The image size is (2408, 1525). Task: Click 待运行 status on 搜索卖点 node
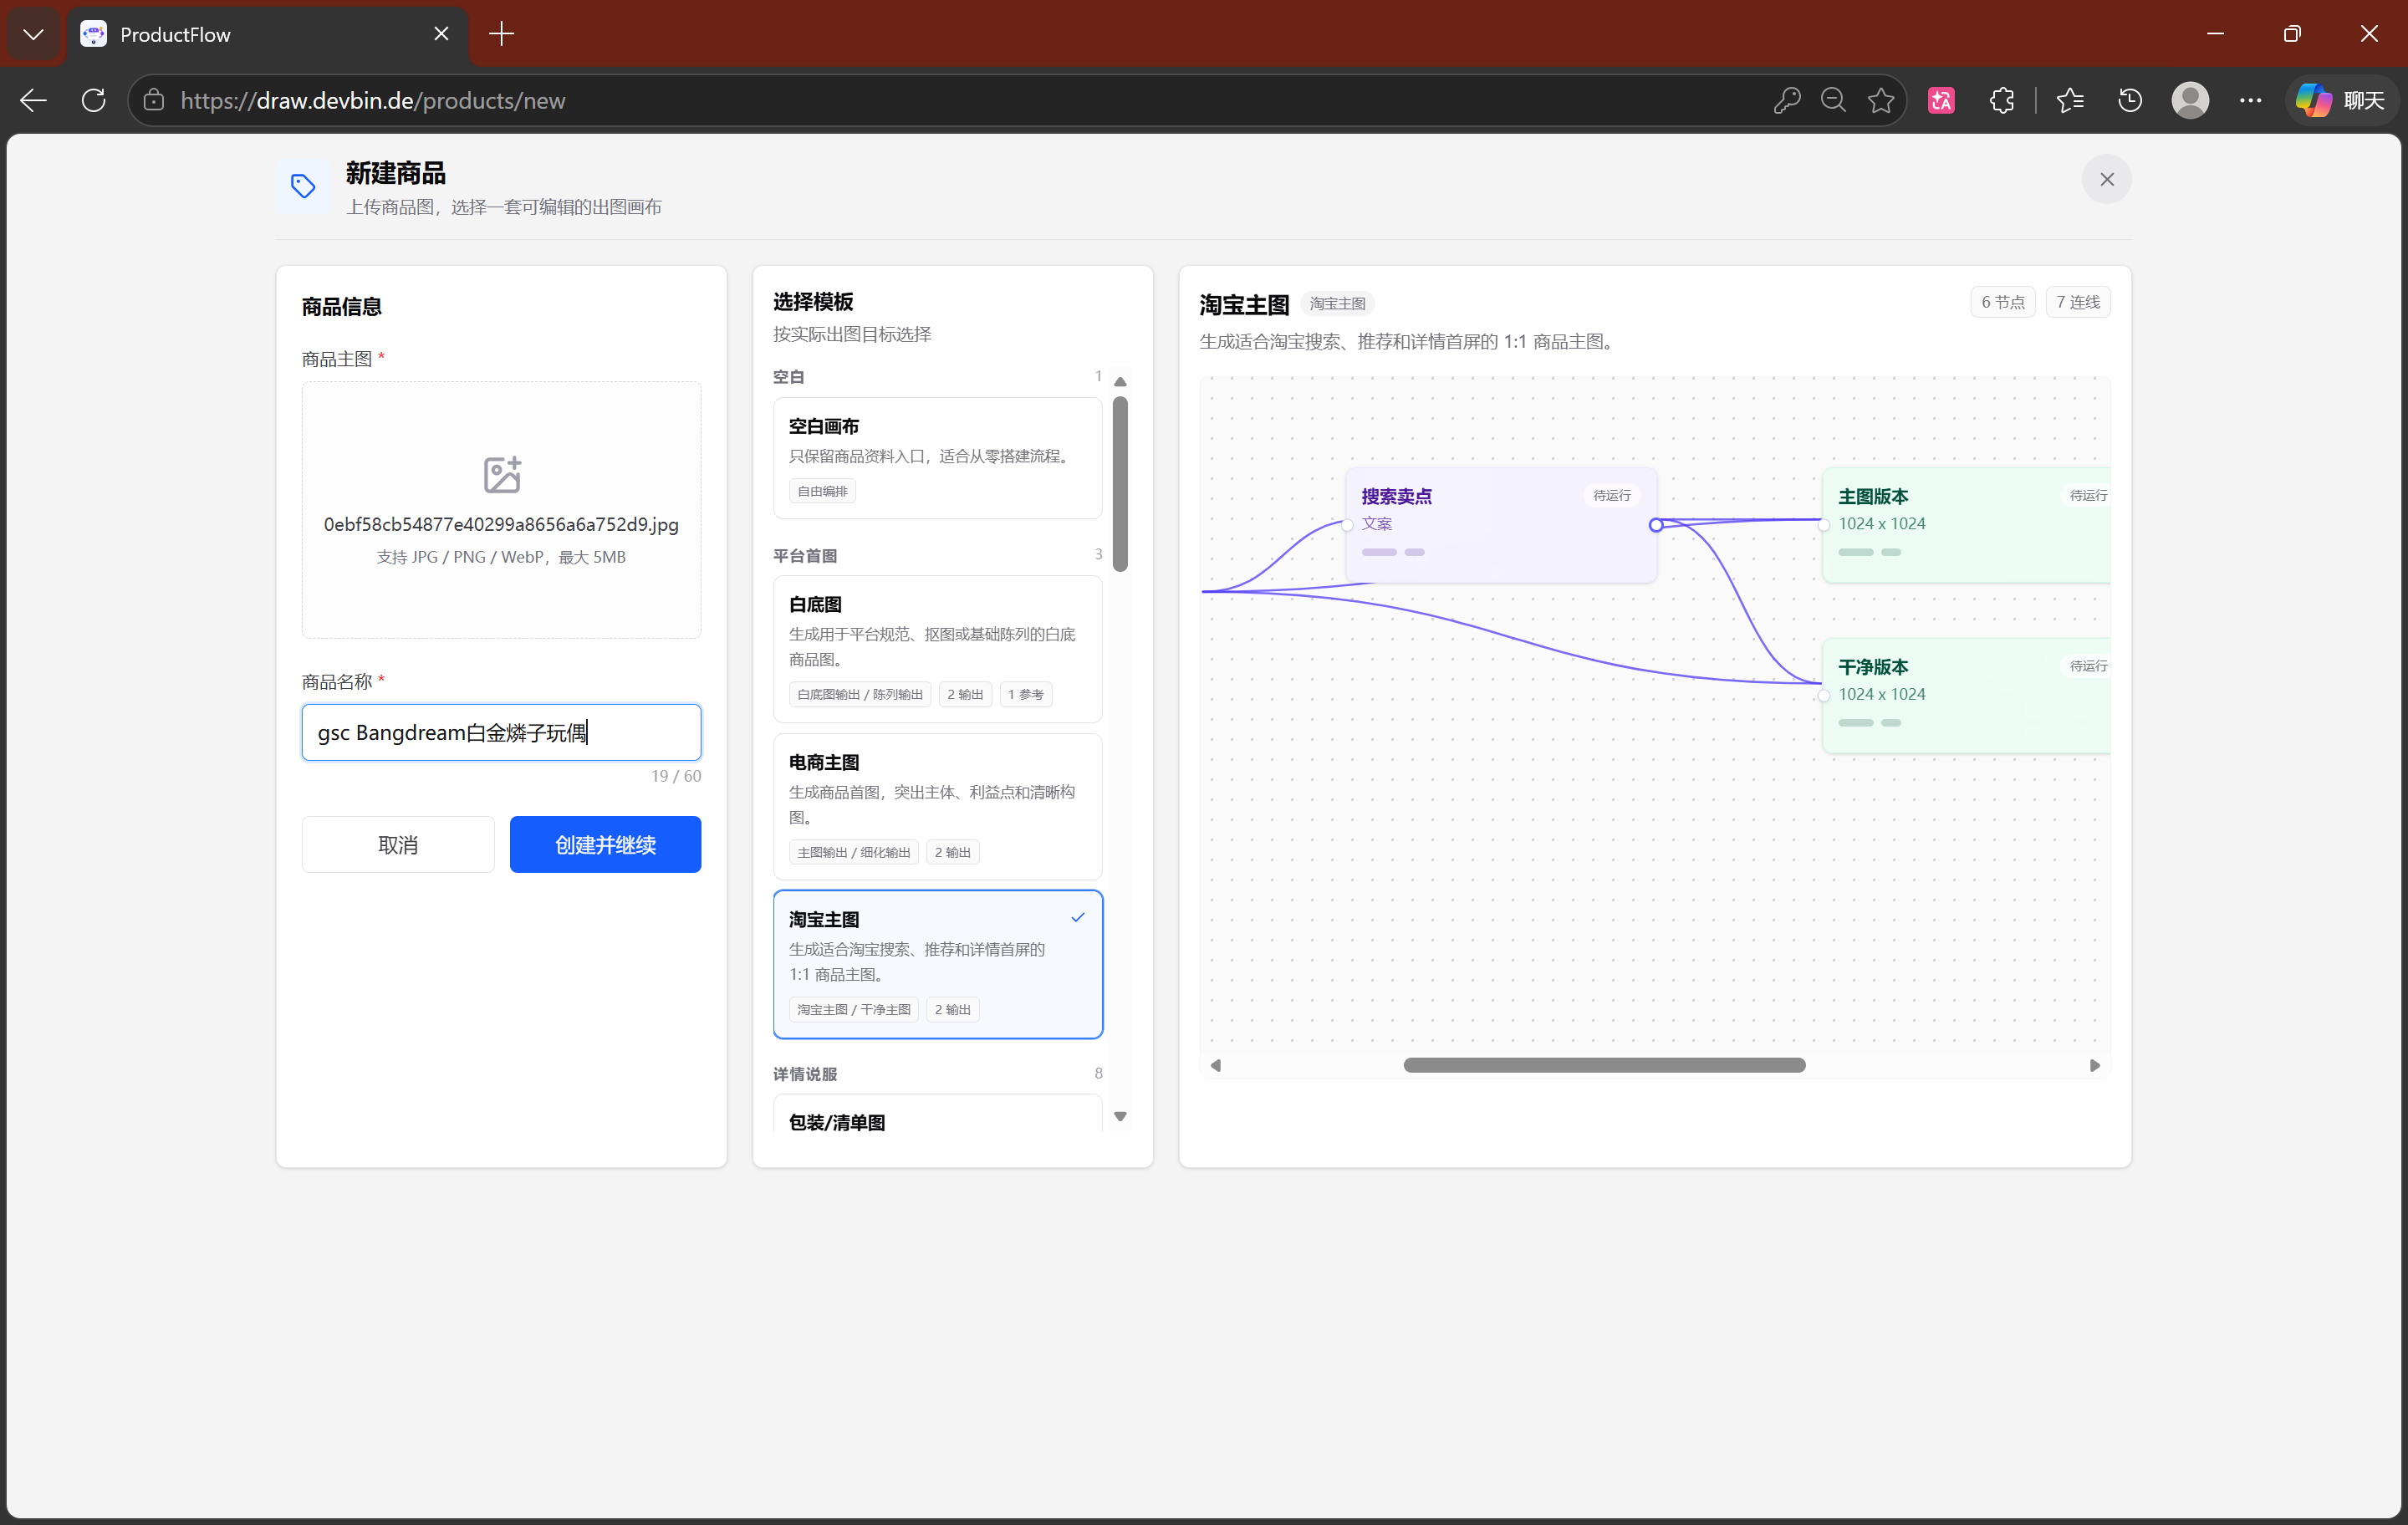coord(1612,495)
